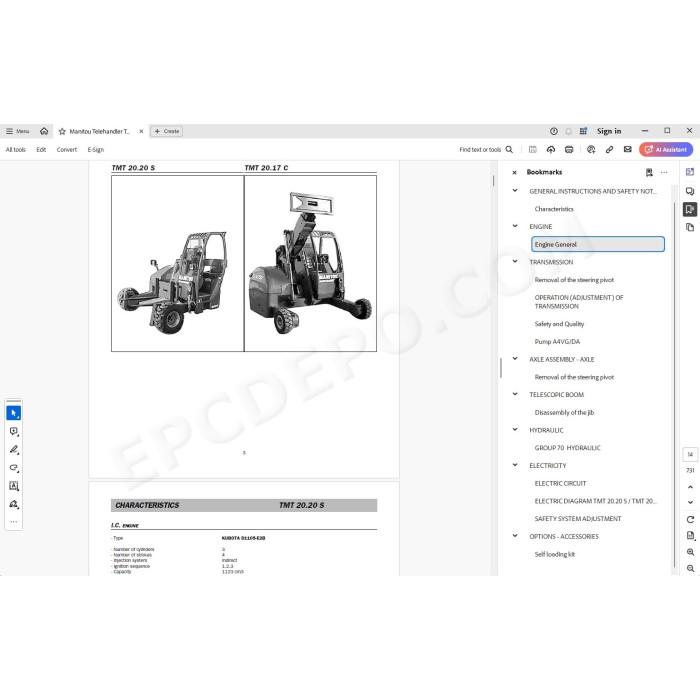Select the add text box tool

point(14,486)
